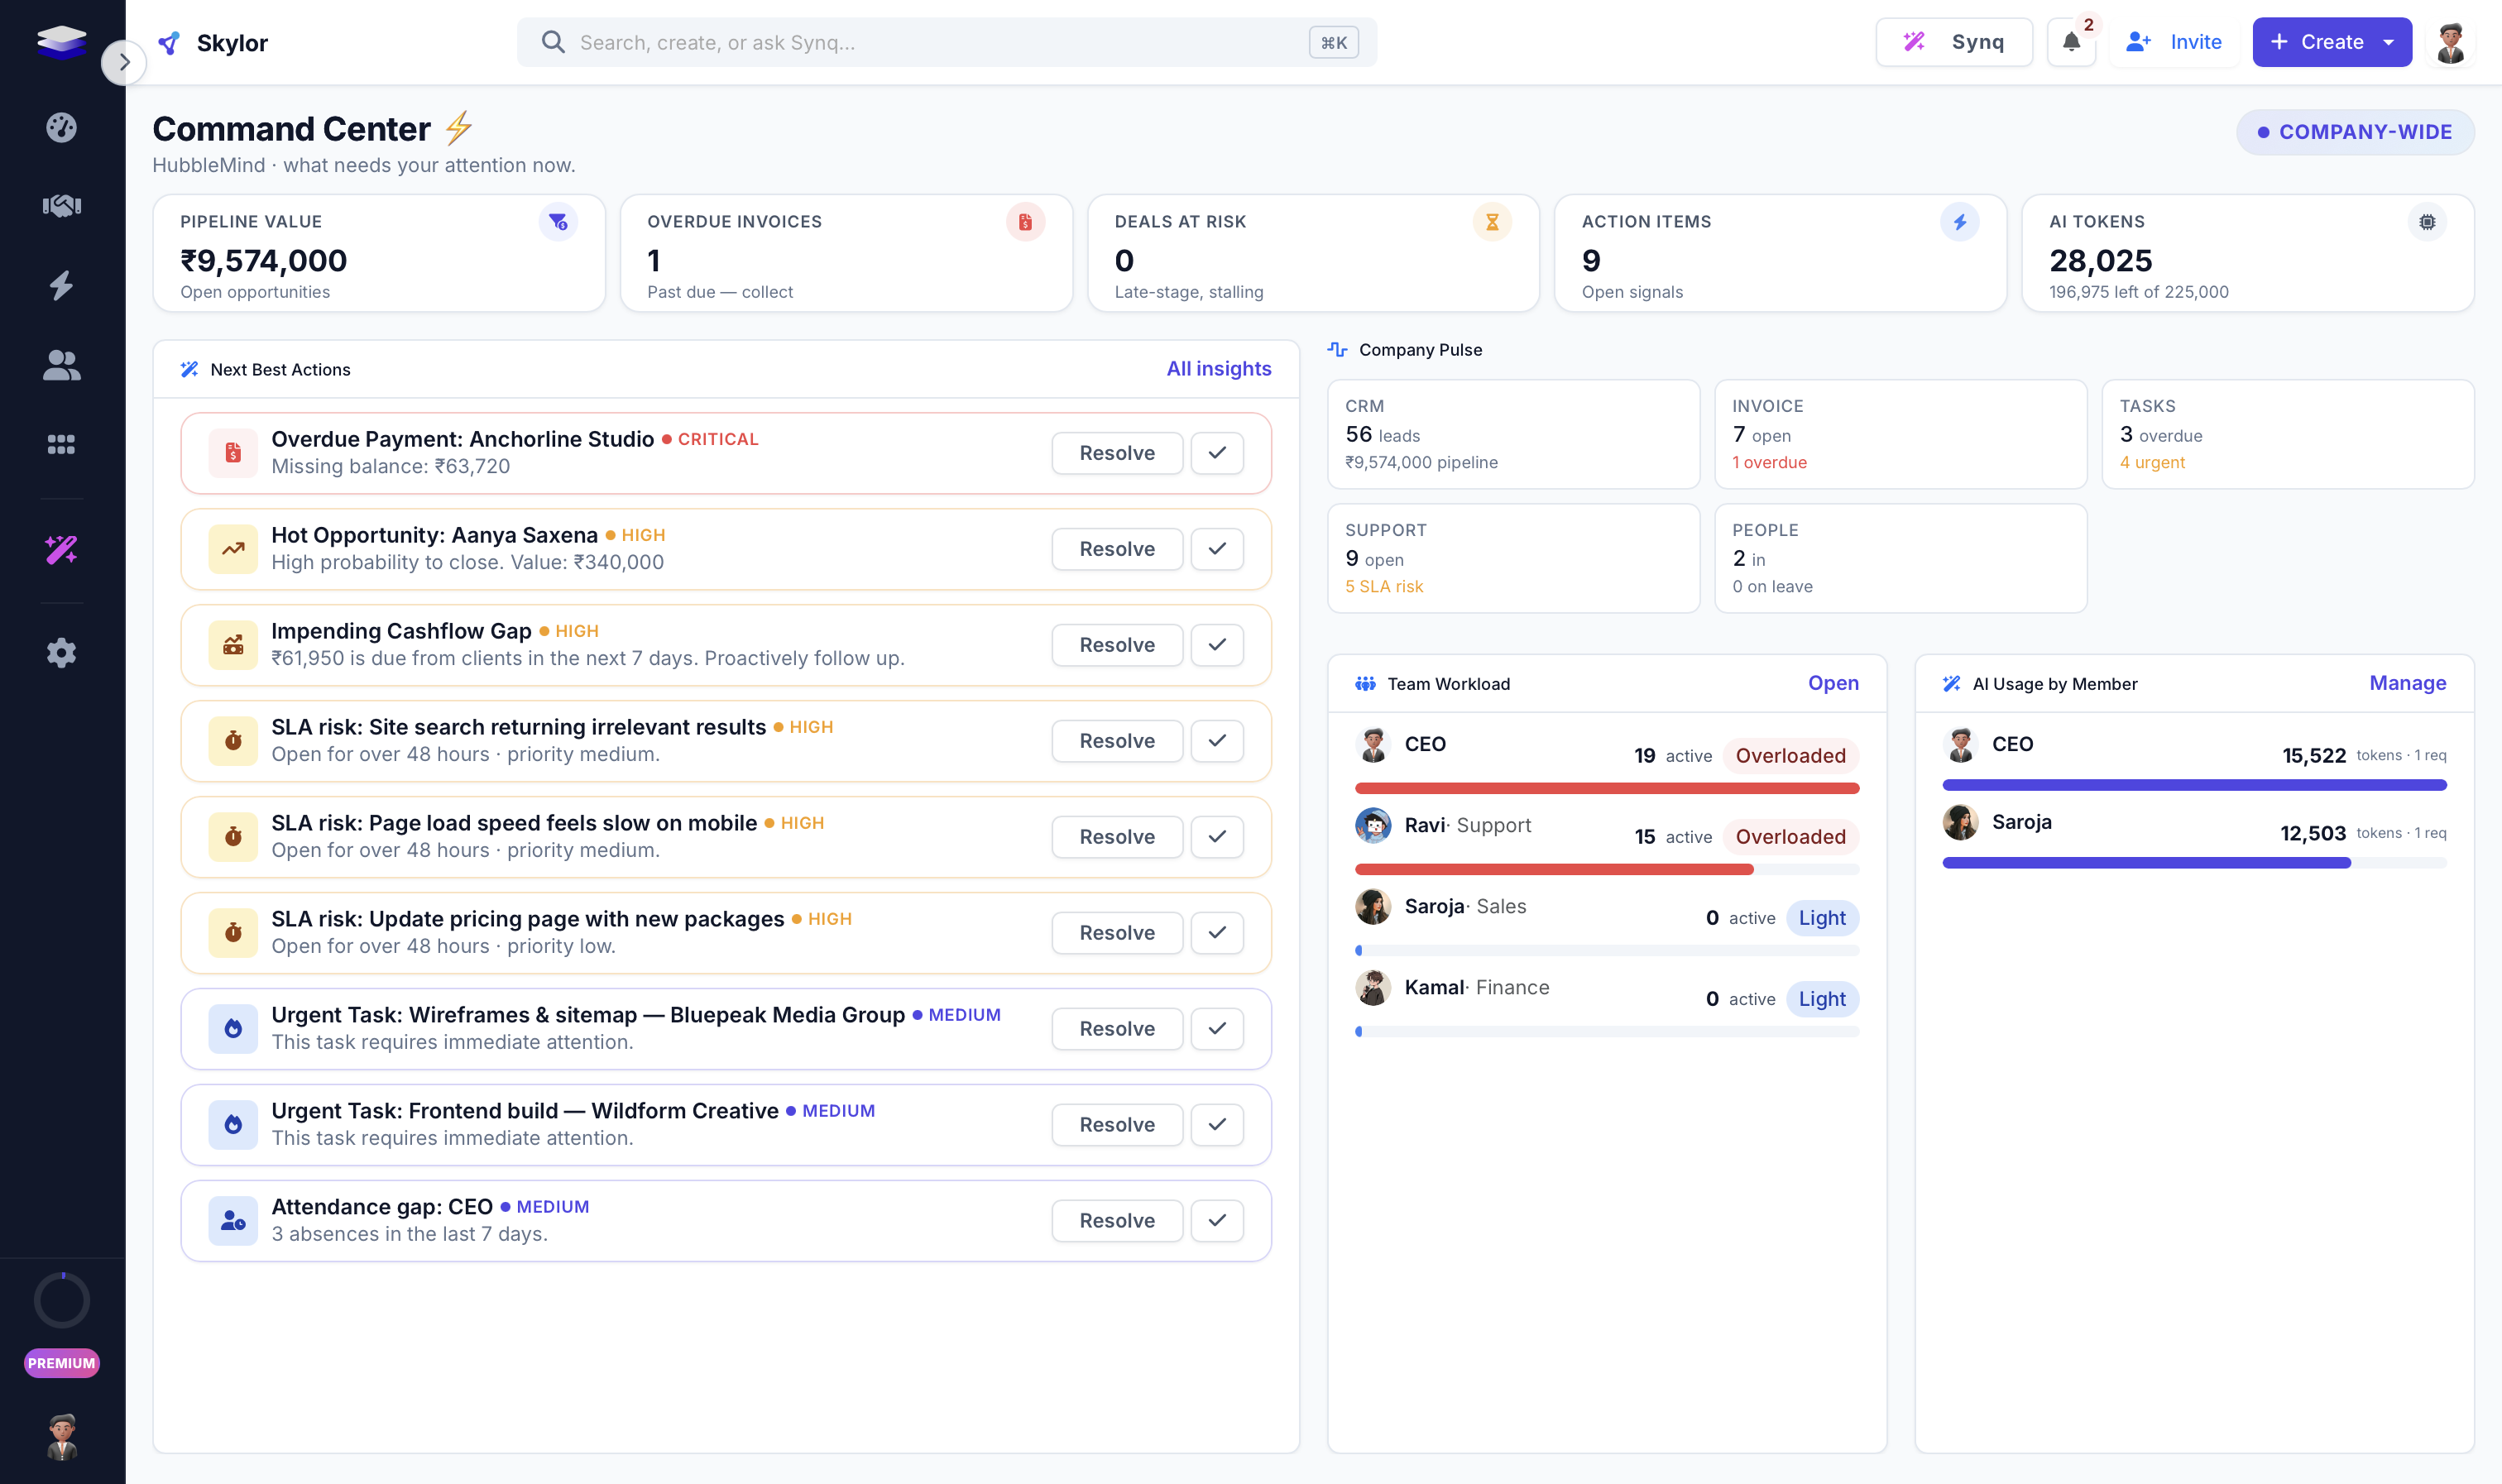Click the hourglass icon on Deals at Risk
Image resolution: width=2502 pixels, height=1484 pixels.
(x=1492, y=222)
